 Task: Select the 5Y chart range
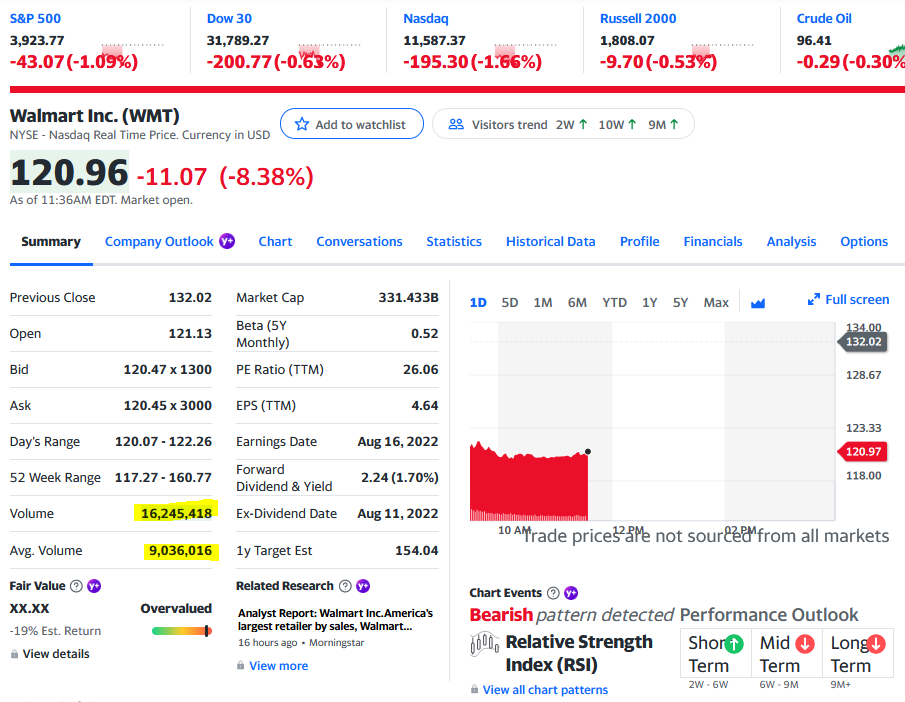click(x=680, y=303)
